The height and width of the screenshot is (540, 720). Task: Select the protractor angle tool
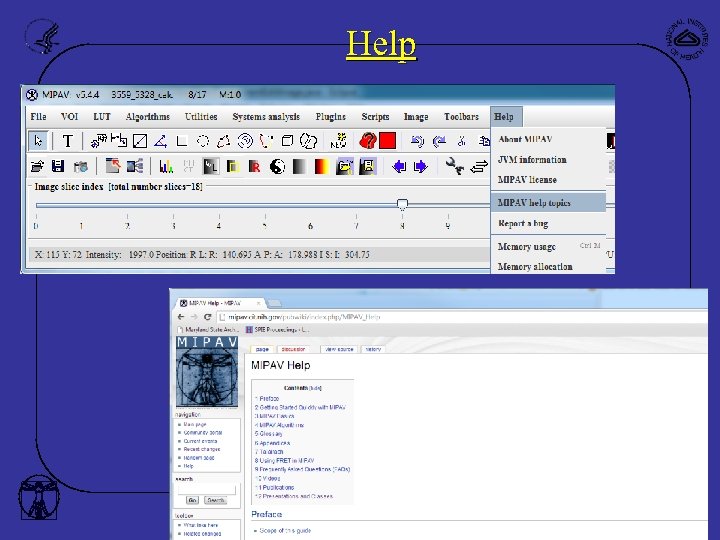click(160, 141)
